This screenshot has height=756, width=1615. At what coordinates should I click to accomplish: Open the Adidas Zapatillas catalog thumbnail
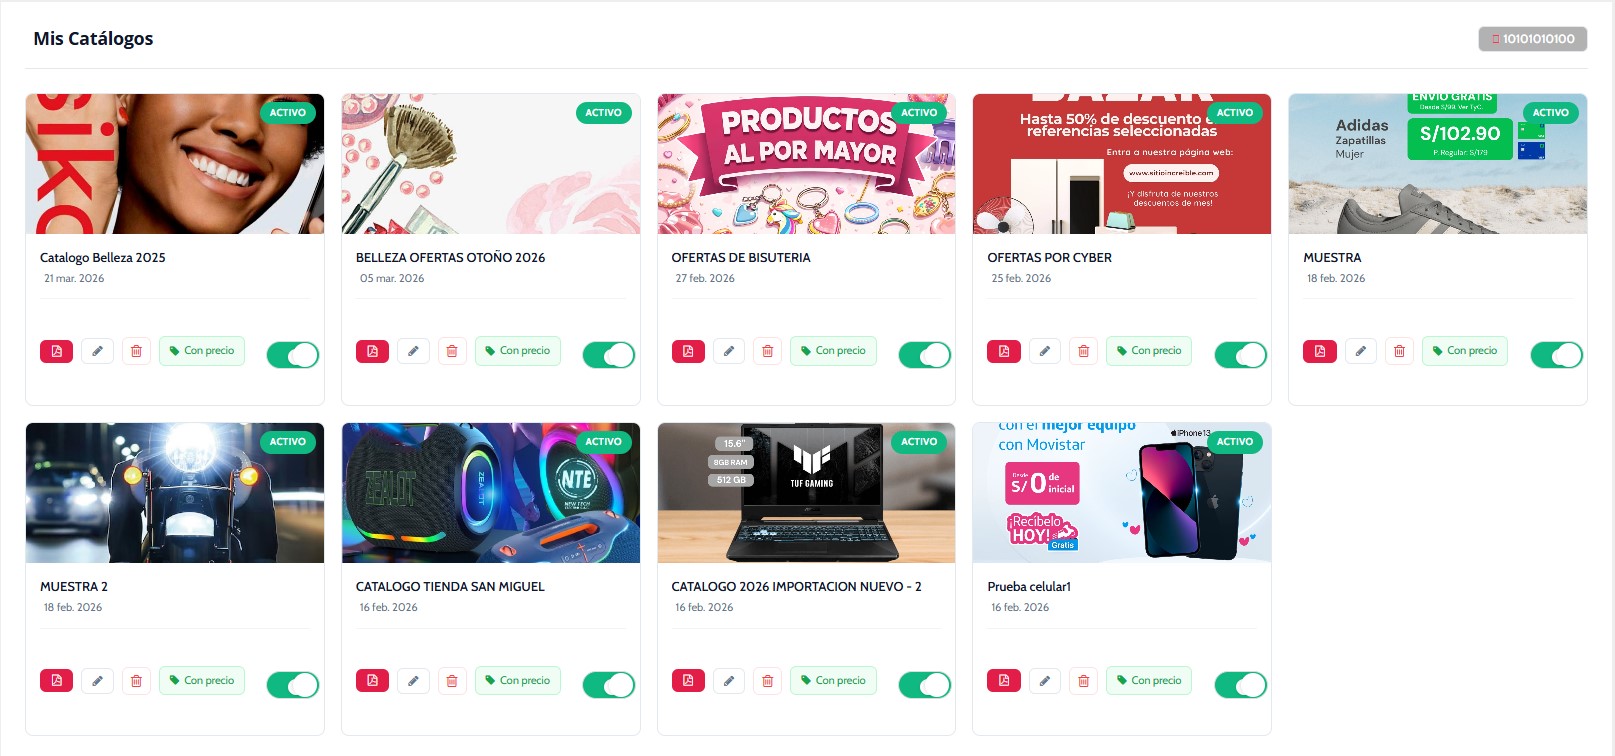(x=1438, y=164)
